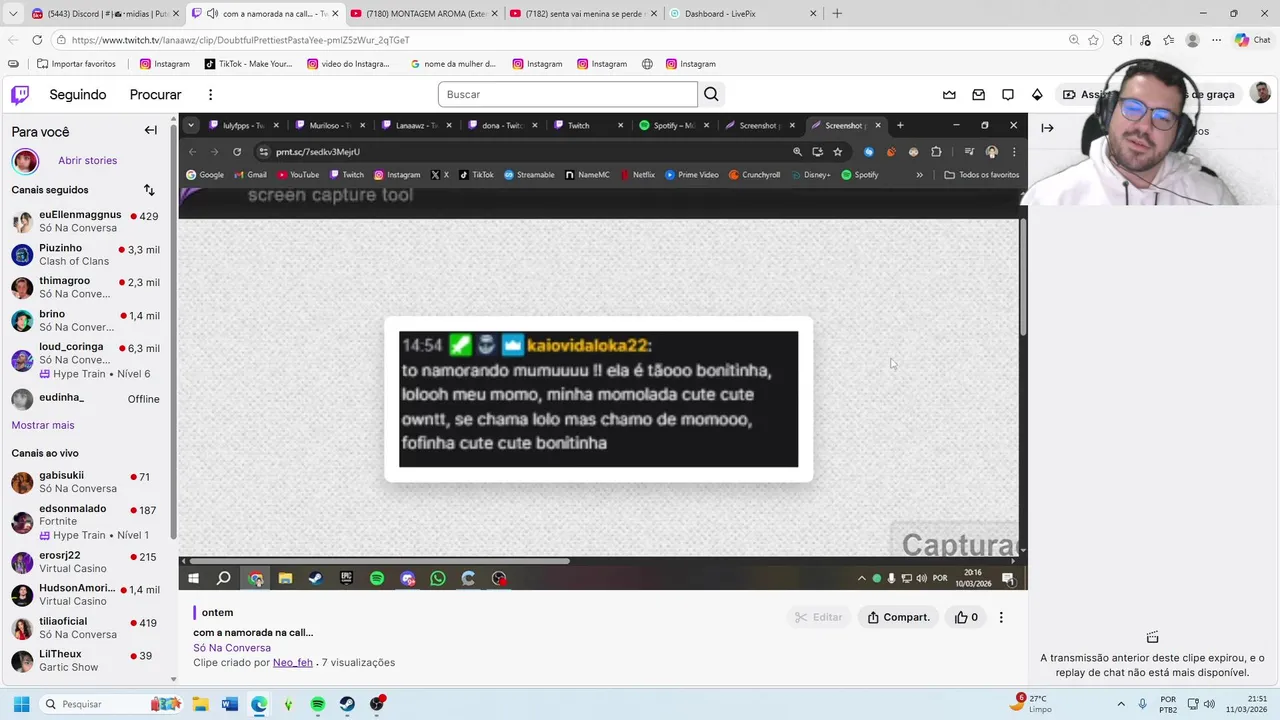Screen dimensions: 1280x720
Task: Expand Mostrar mais followed channels
Action: click(43, 425)
